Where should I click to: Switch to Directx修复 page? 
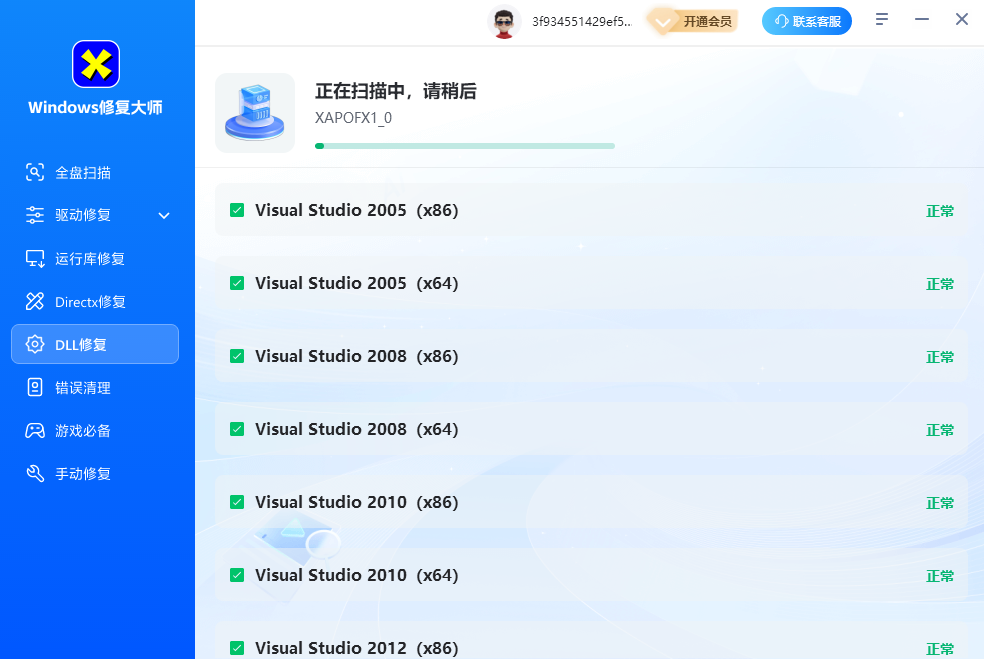[x=95, y=301]
